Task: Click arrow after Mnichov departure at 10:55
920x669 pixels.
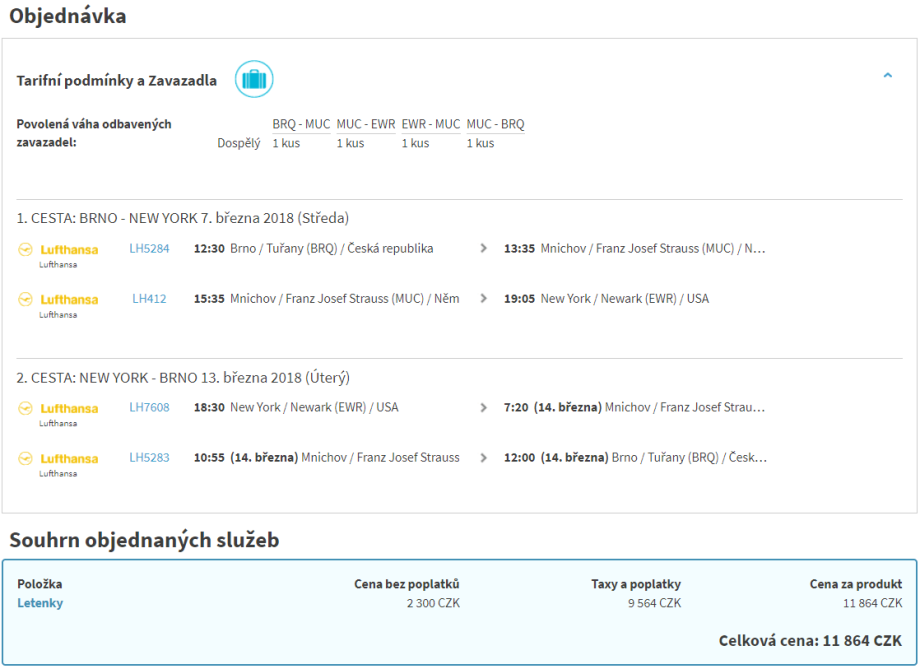Action: 484,458
